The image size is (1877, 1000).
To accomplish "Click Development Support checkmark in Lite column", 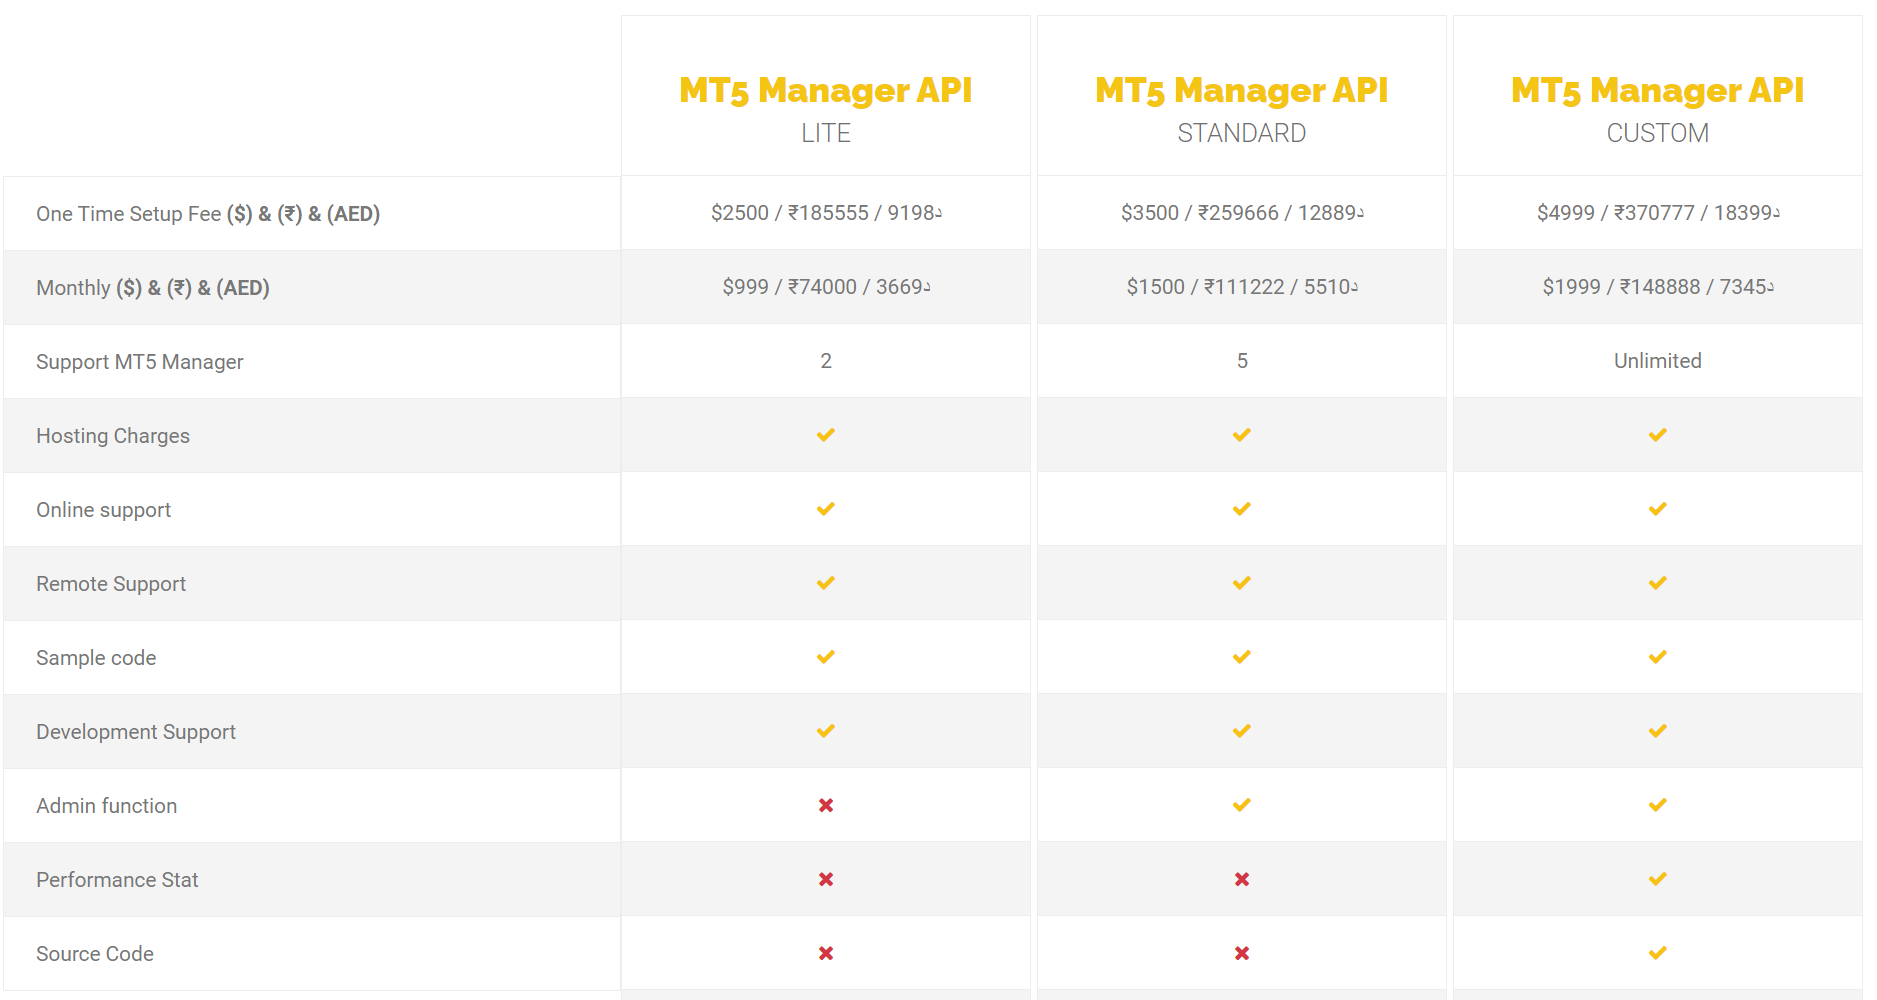I will 825,731.
